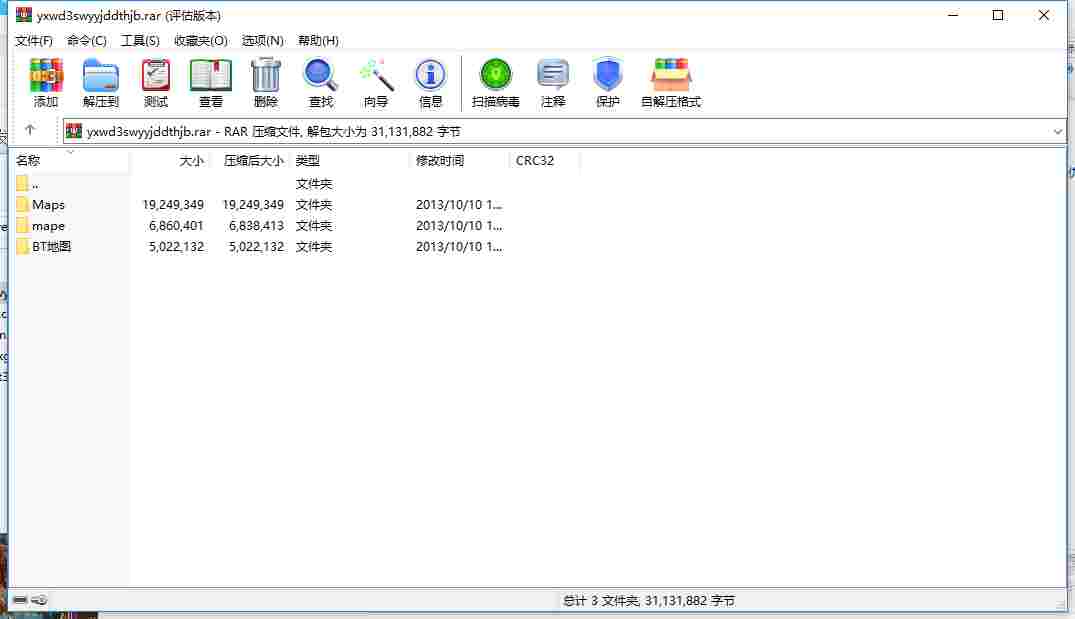Go up one level with the arrow

[29, 130]
